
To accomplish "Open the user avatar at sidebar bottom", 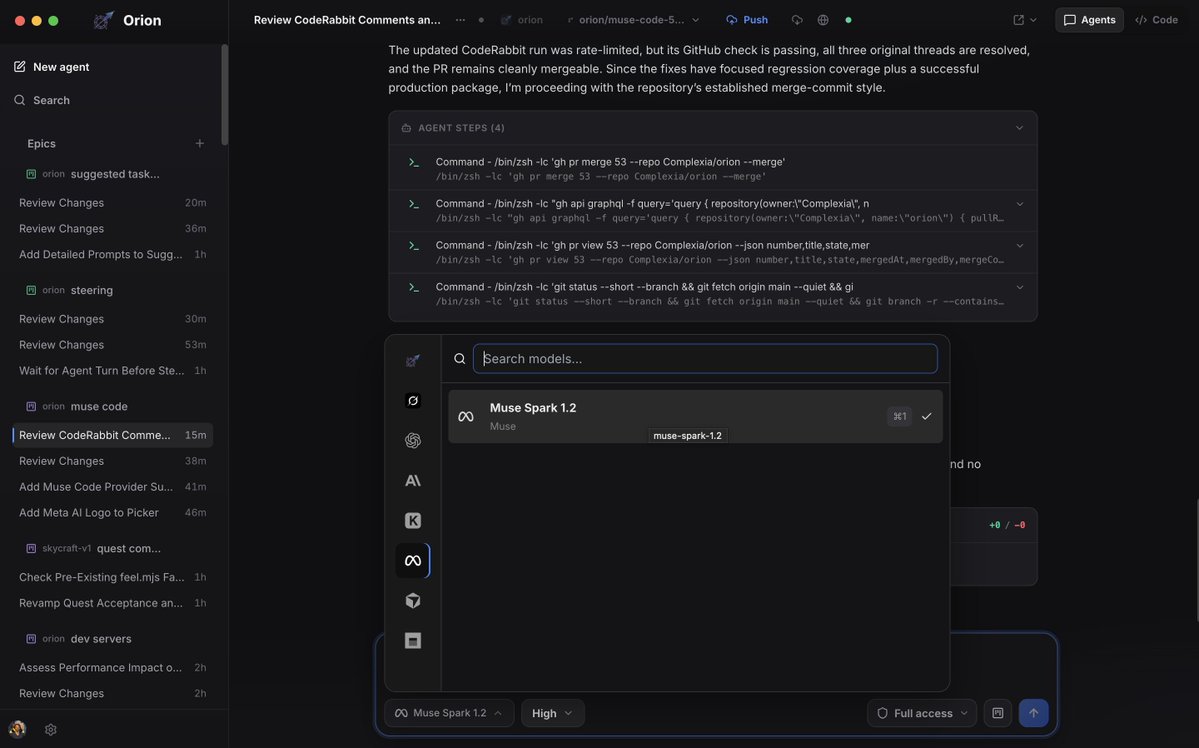I will [17, 729].
